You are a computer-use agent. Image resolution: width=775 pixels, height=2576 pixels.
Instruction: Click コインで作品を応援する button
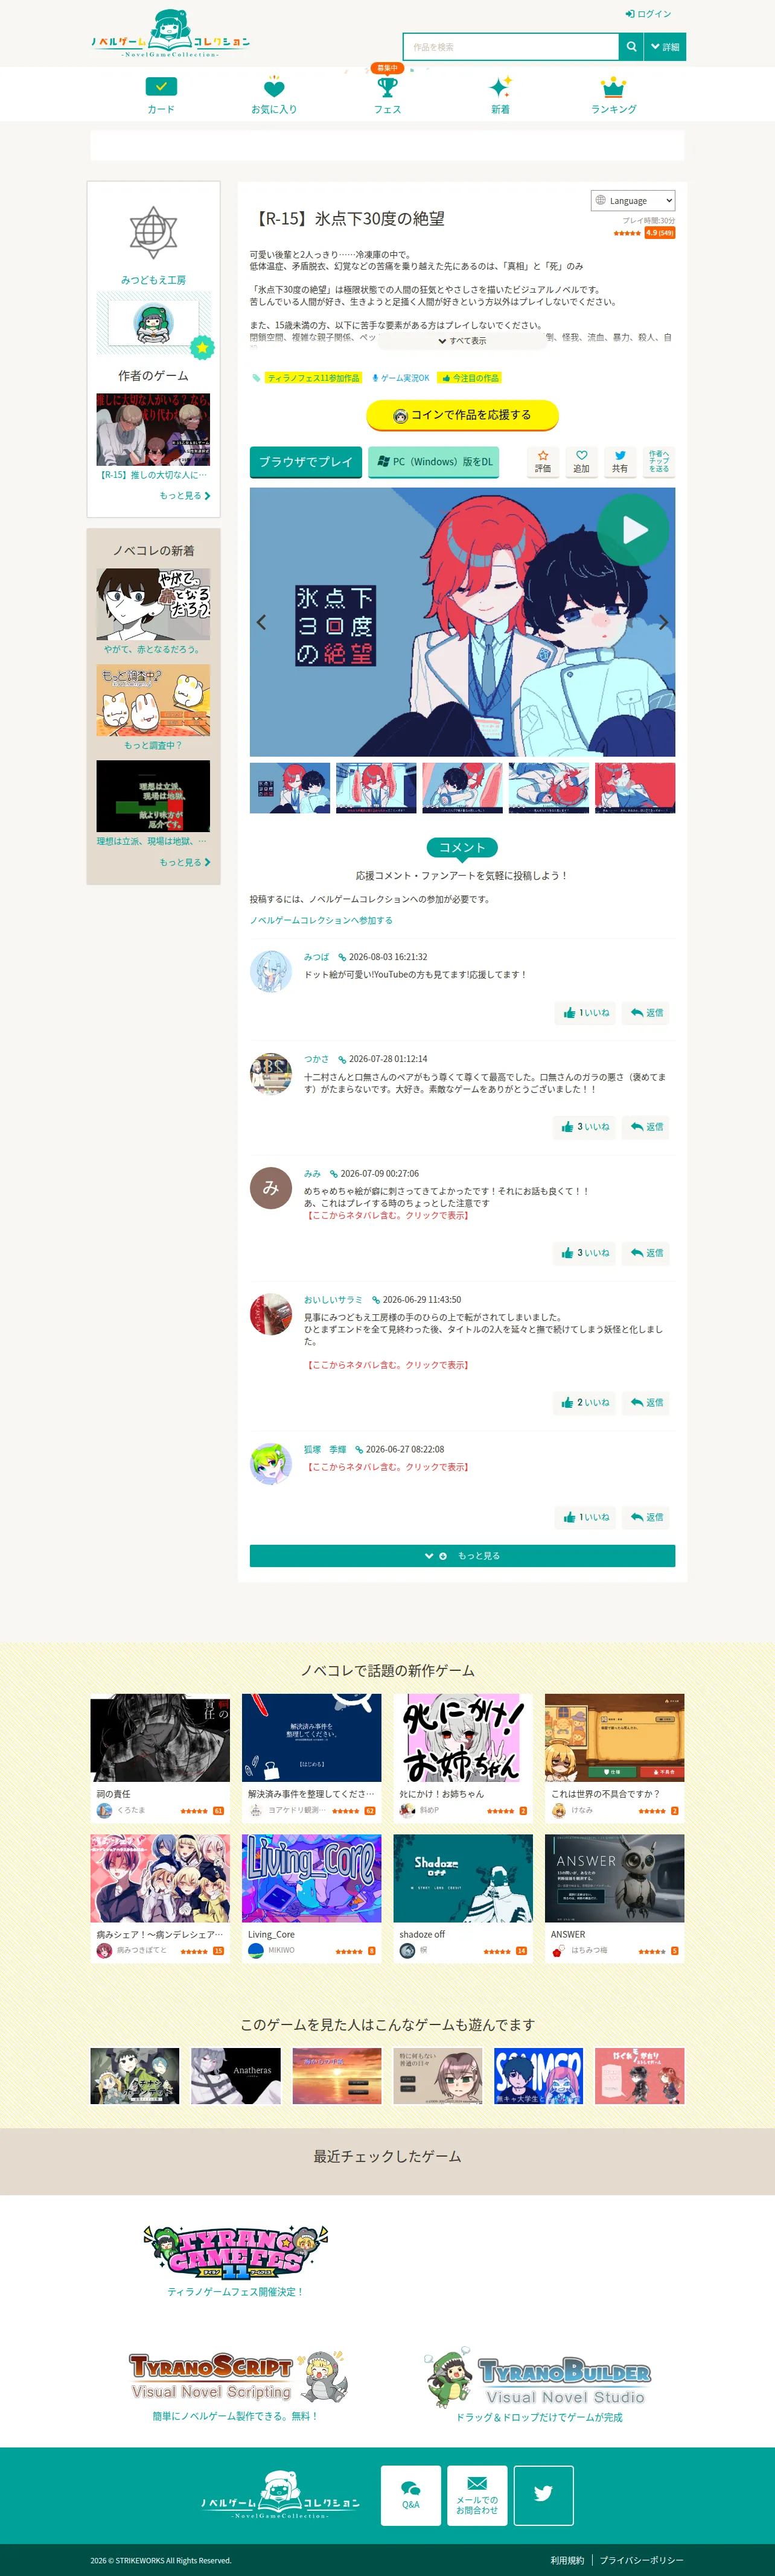click(462, 415)
